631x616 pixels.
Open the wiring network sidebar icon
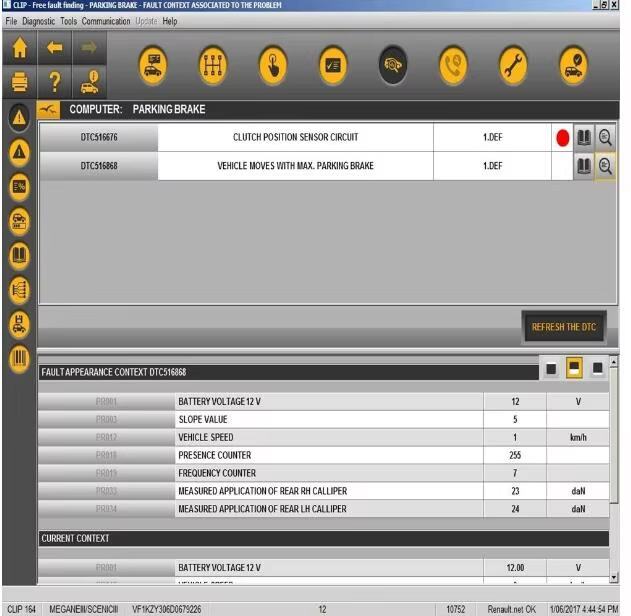point(19,290)
